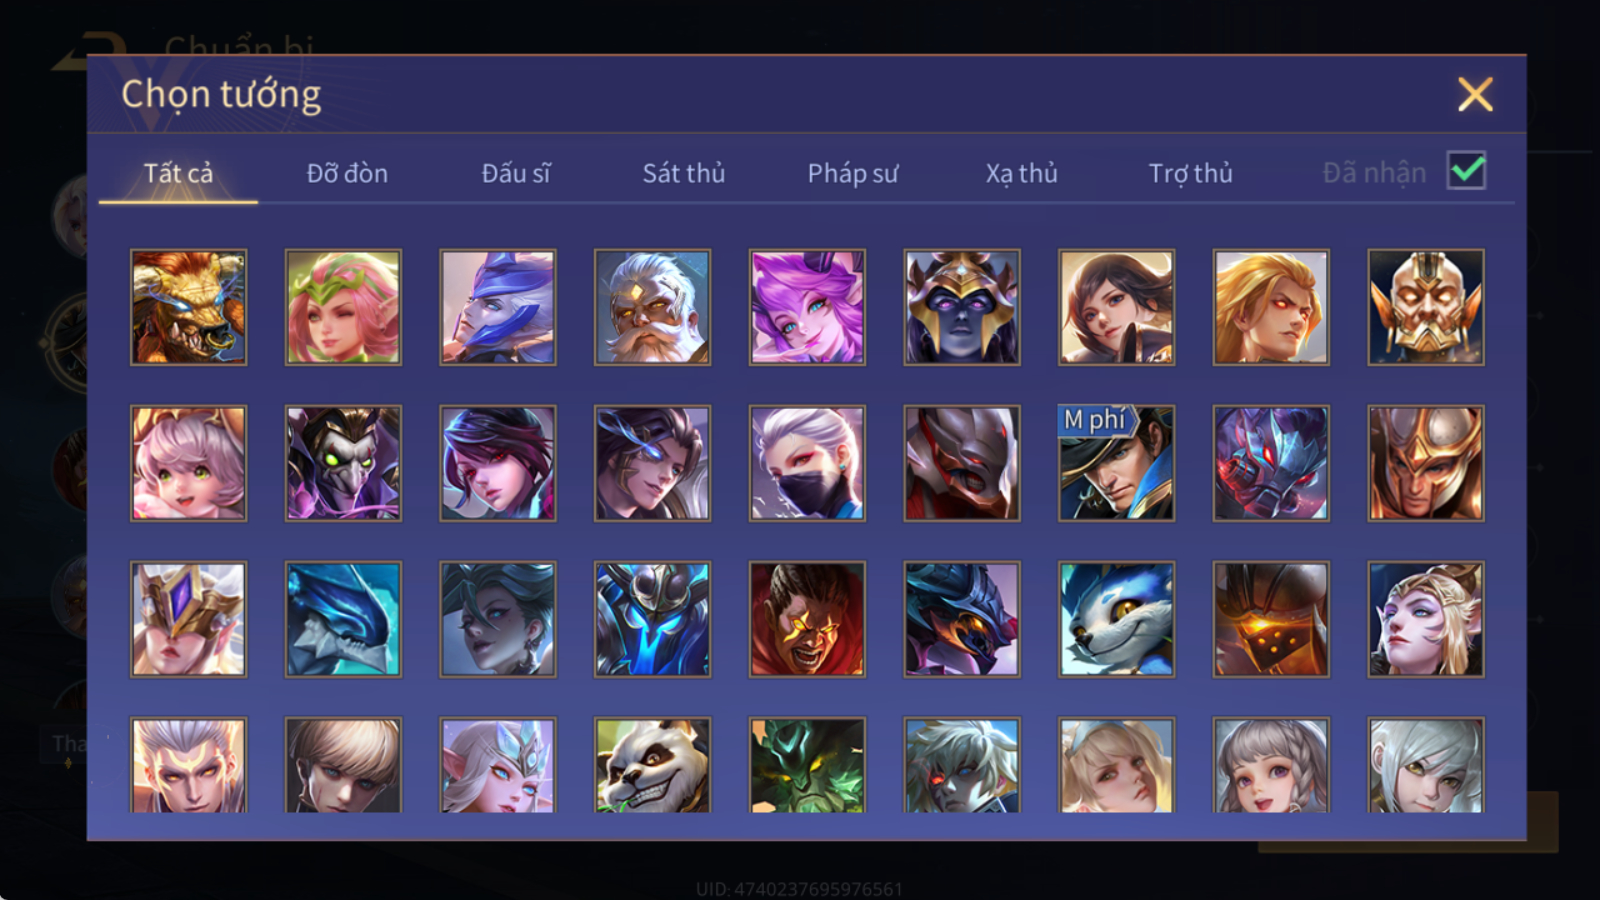Pick the panda hero portrait
1600x900 pixels.
[653, 765]
